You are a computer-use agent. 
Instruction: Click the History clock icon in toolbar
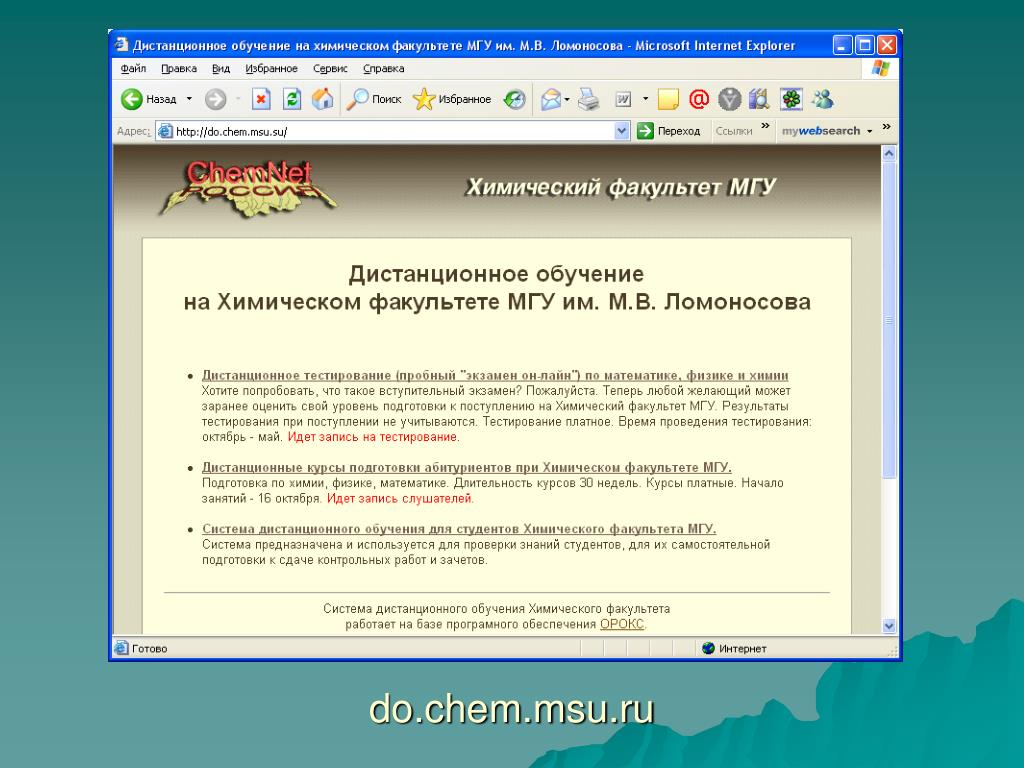(x=515, y=99)
